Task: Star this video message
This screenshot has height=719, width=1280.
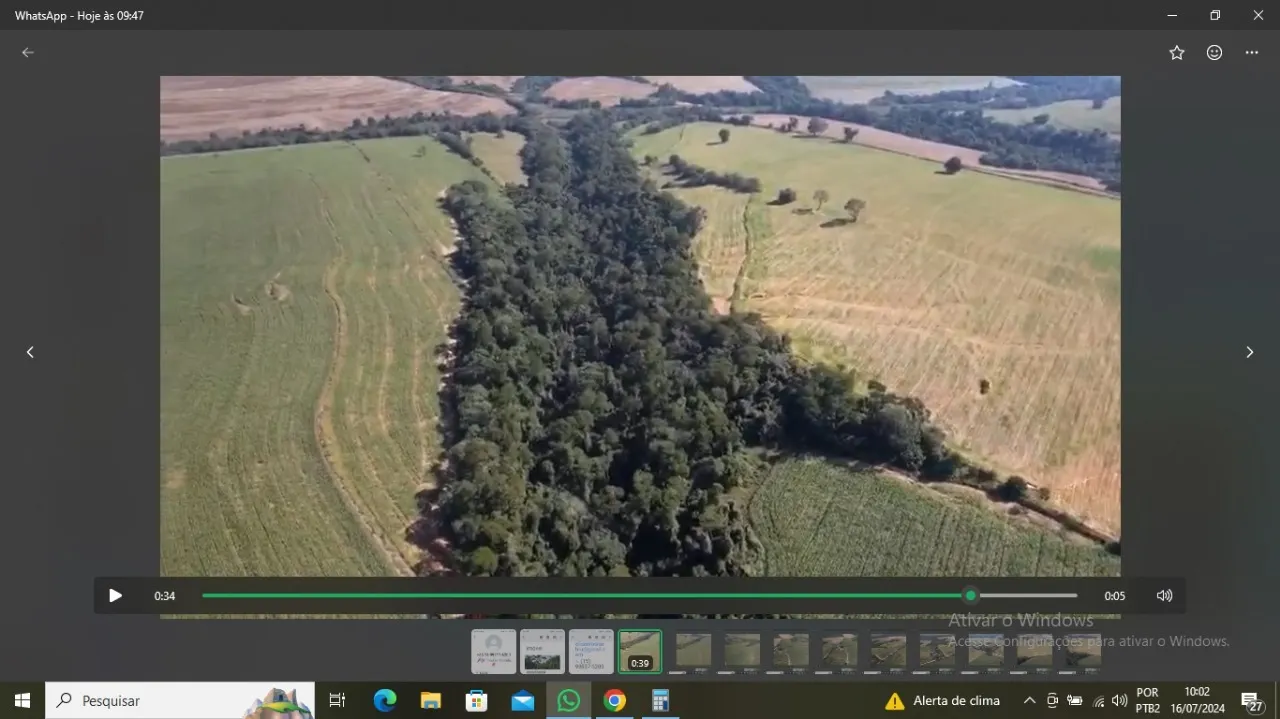Action: (x=1177, y=53)
